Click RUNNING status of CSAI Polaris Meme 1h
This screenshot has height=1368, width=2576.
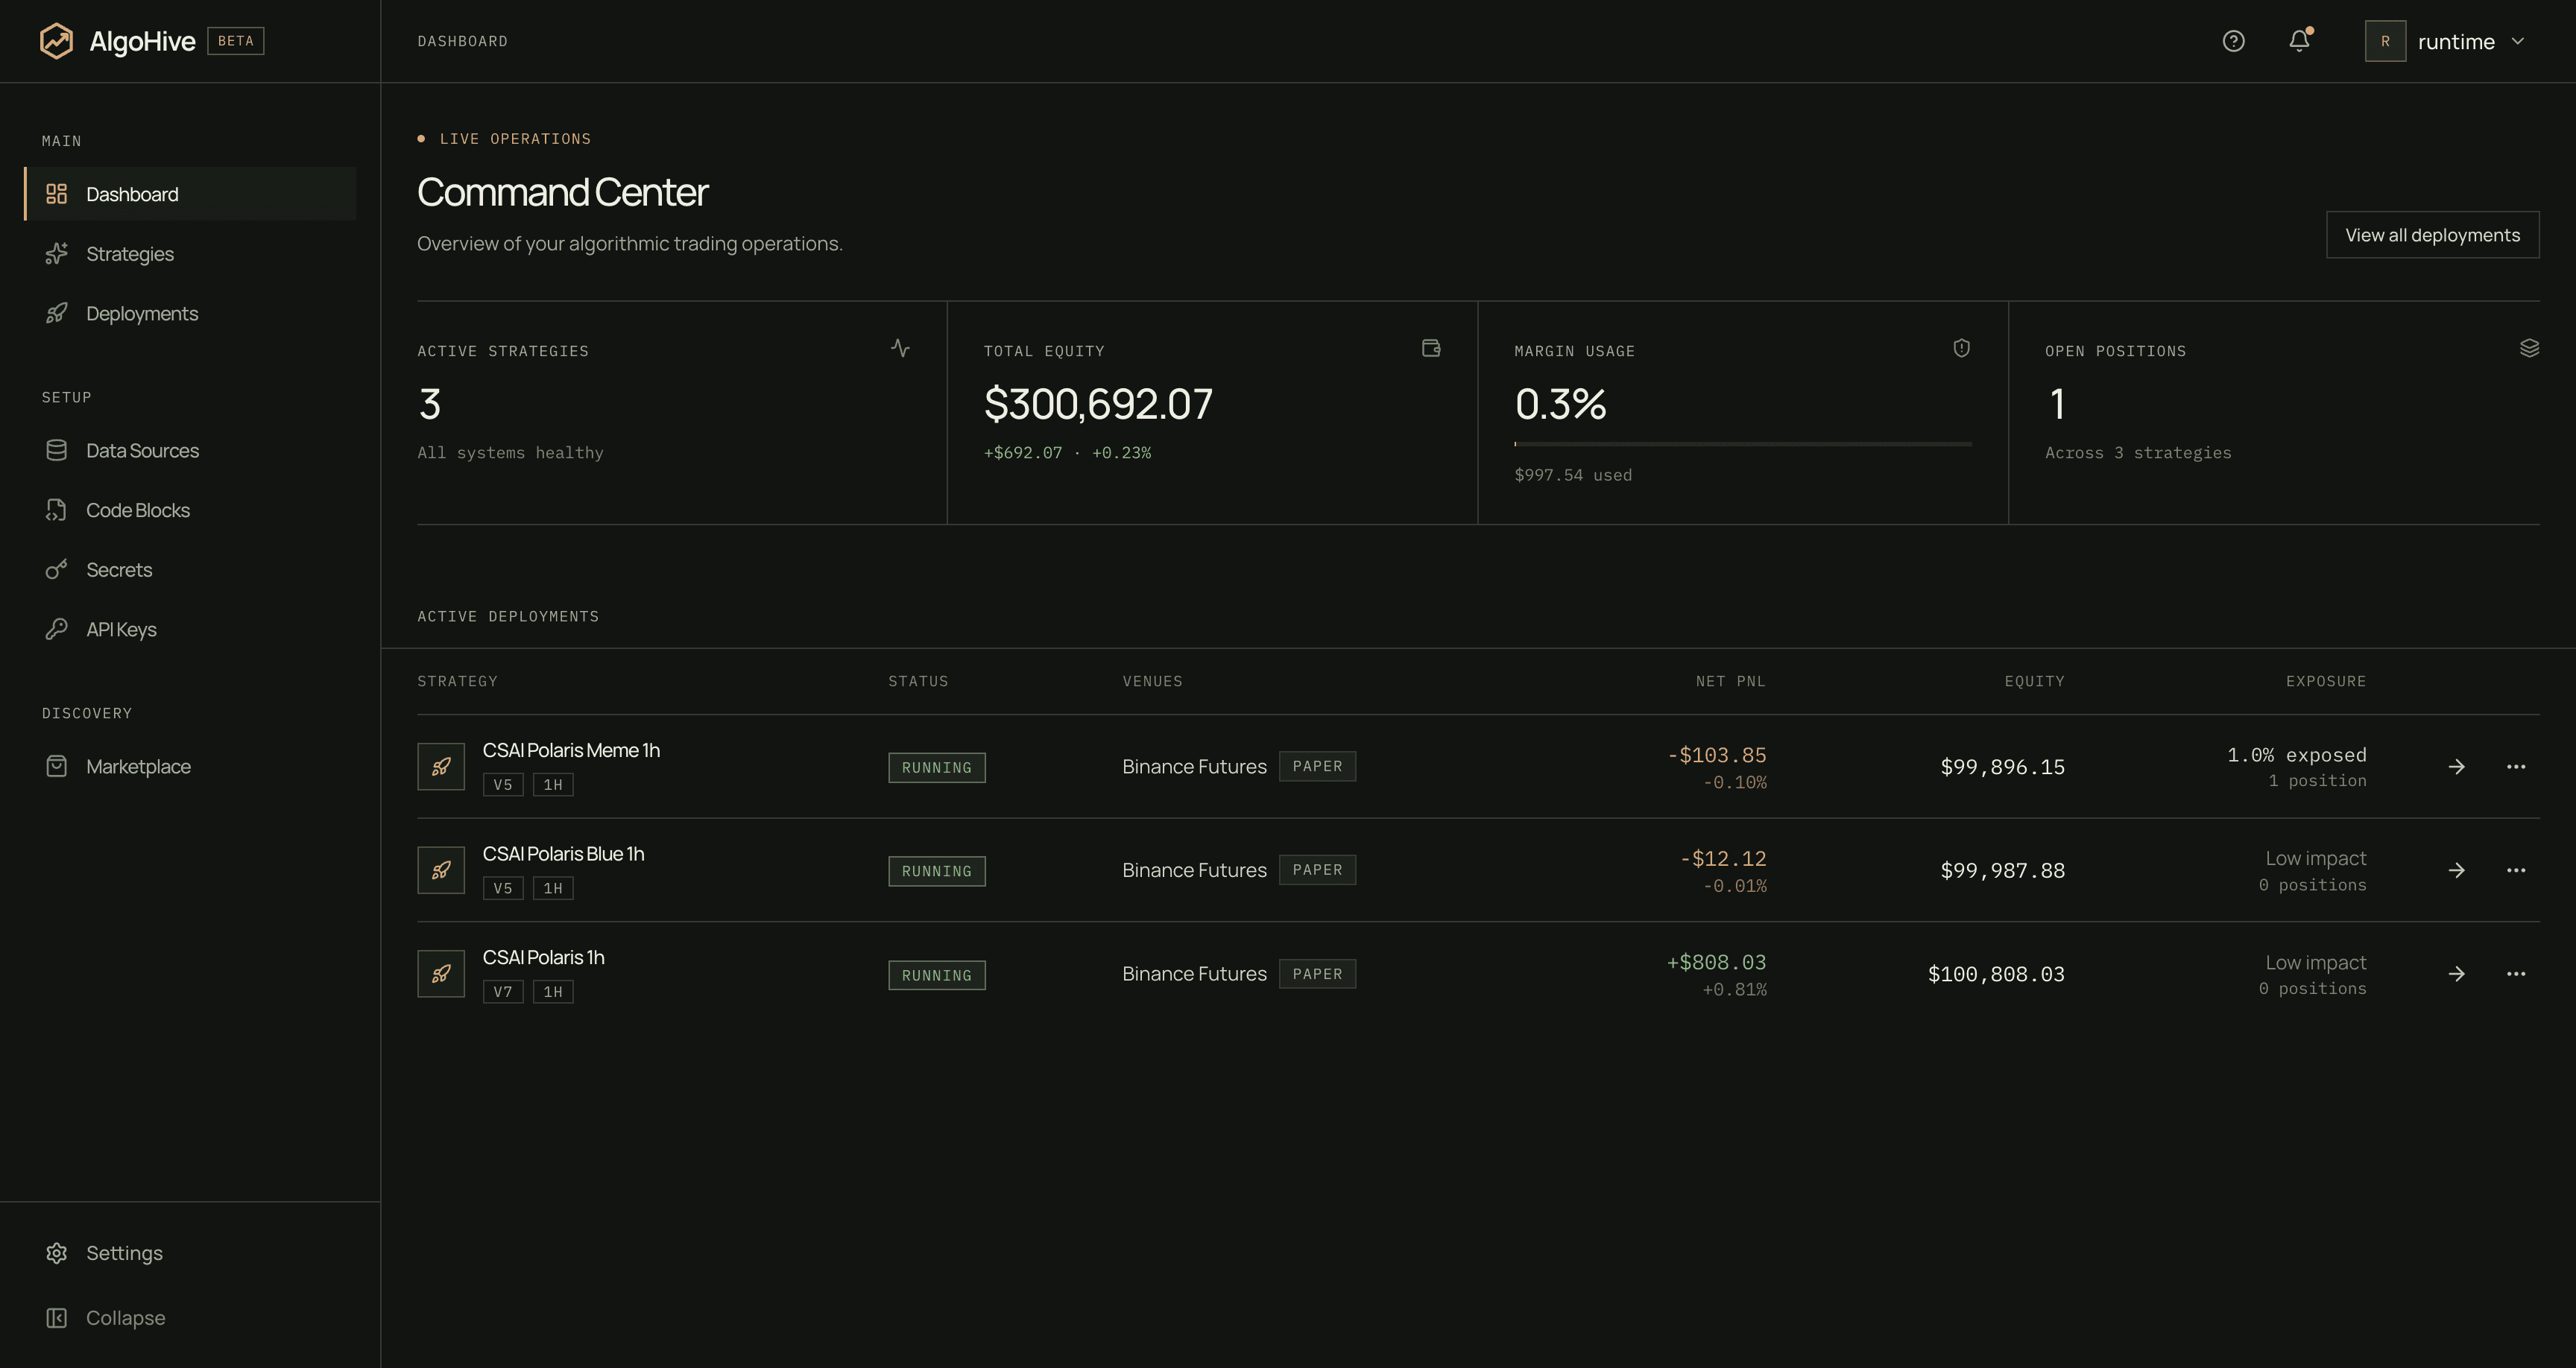[937, 768]
